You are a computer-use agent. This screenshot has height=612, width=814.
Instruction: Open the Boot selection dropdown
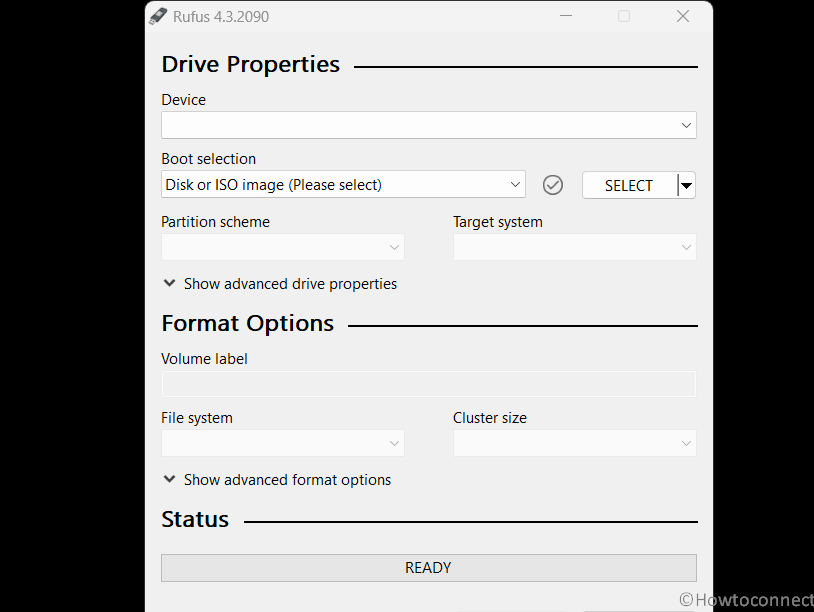[x=343, y=185]
